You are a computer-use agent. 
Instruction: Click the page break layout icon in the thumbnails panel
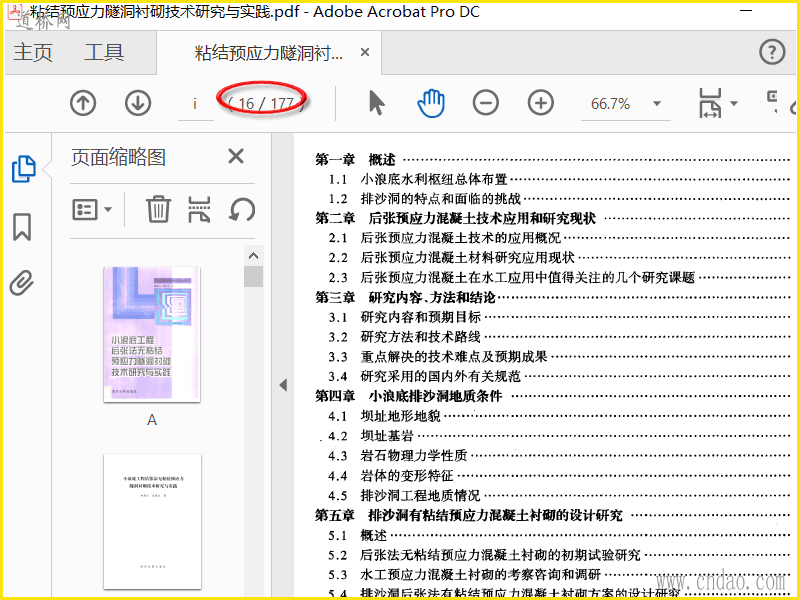(x=199, y=209)
